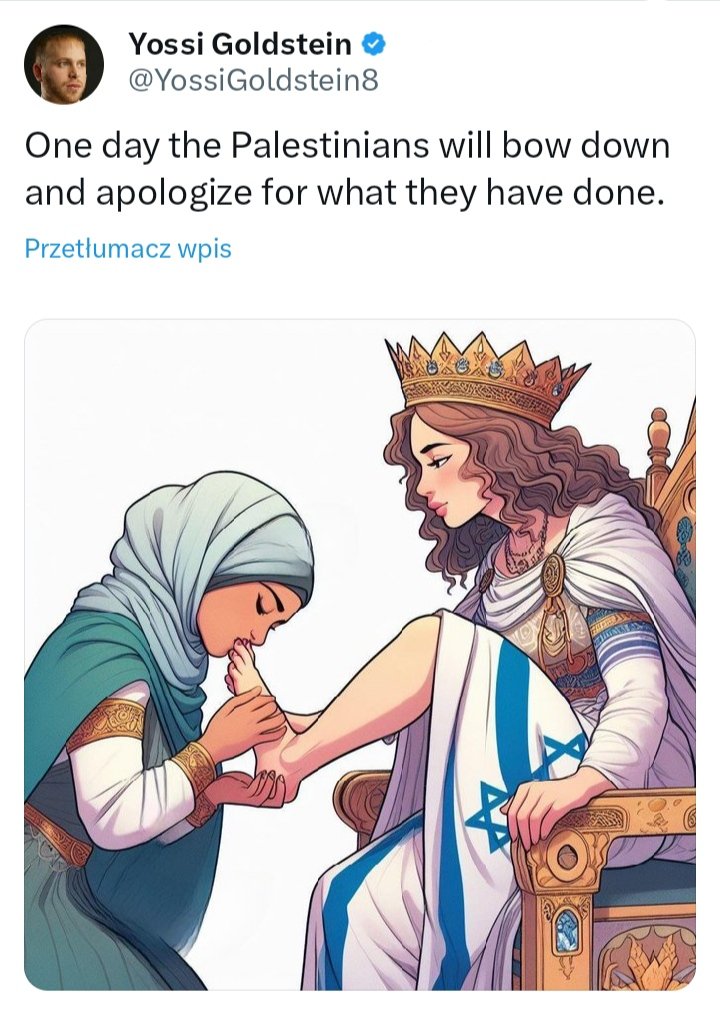The height and width of the screenshot is (1013, 720).
Task: Click the word 'apologize' in the post text
Action: click(174, 193)
